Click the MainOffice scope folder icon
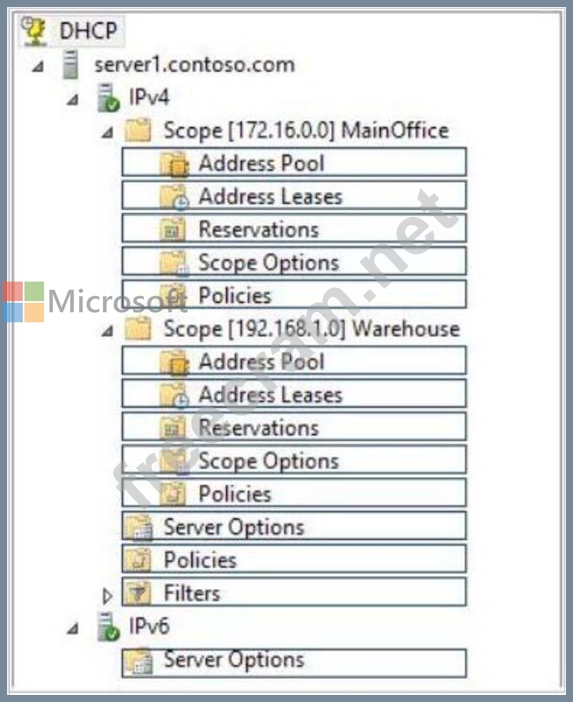 tap(138, 130)
